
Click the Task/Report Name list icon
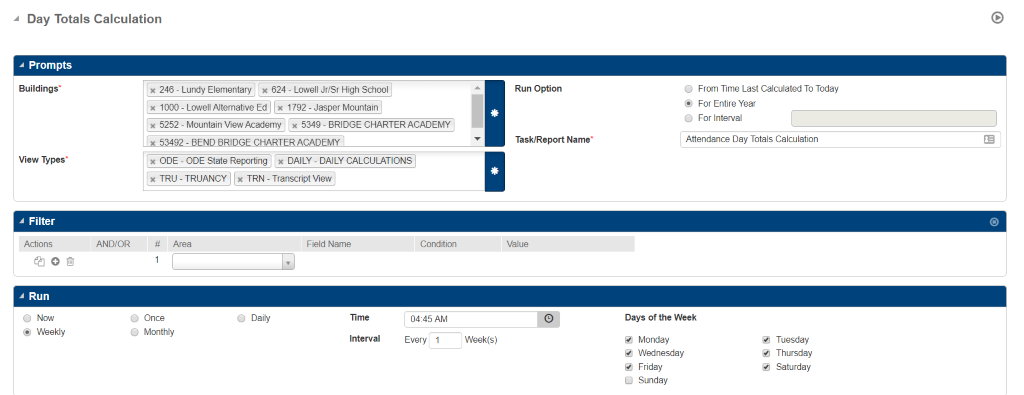pyautogui.click(x=989, y=139)
